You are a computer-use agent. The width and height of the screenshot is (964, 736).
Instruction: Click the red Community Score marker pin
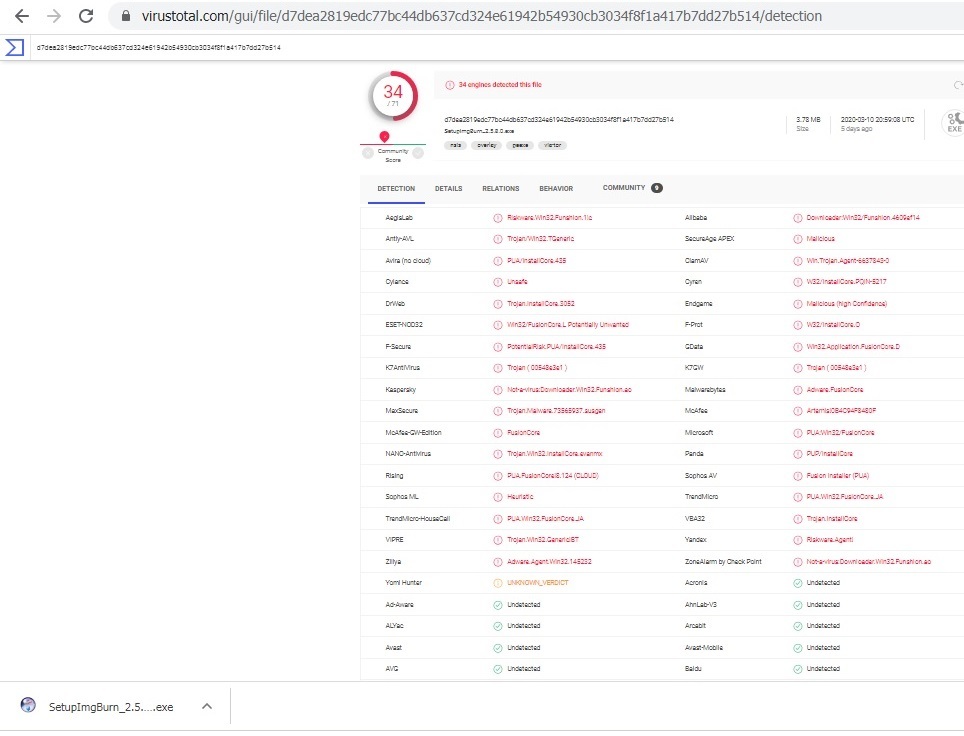384,137
